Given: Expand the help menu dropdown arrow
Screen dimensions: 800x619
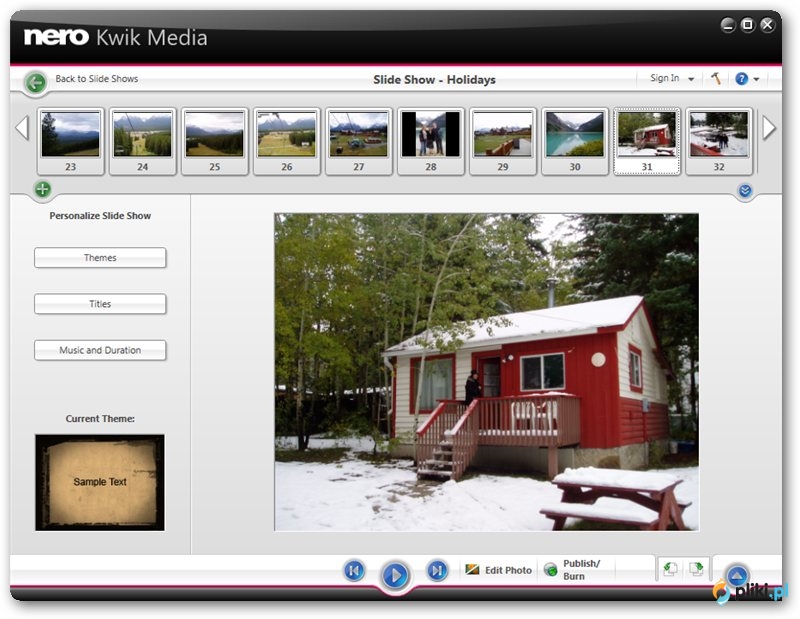Looking at the screenshot, I should pos(756,79).
